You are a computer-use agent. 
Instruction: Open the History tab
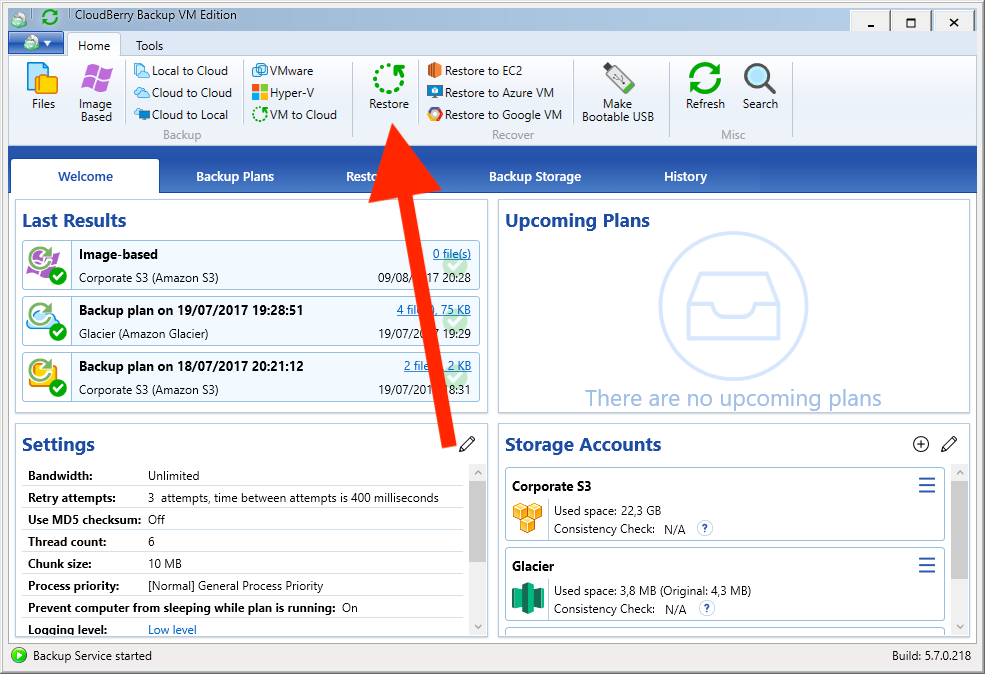pyautogui.click(x=685, y=177)
